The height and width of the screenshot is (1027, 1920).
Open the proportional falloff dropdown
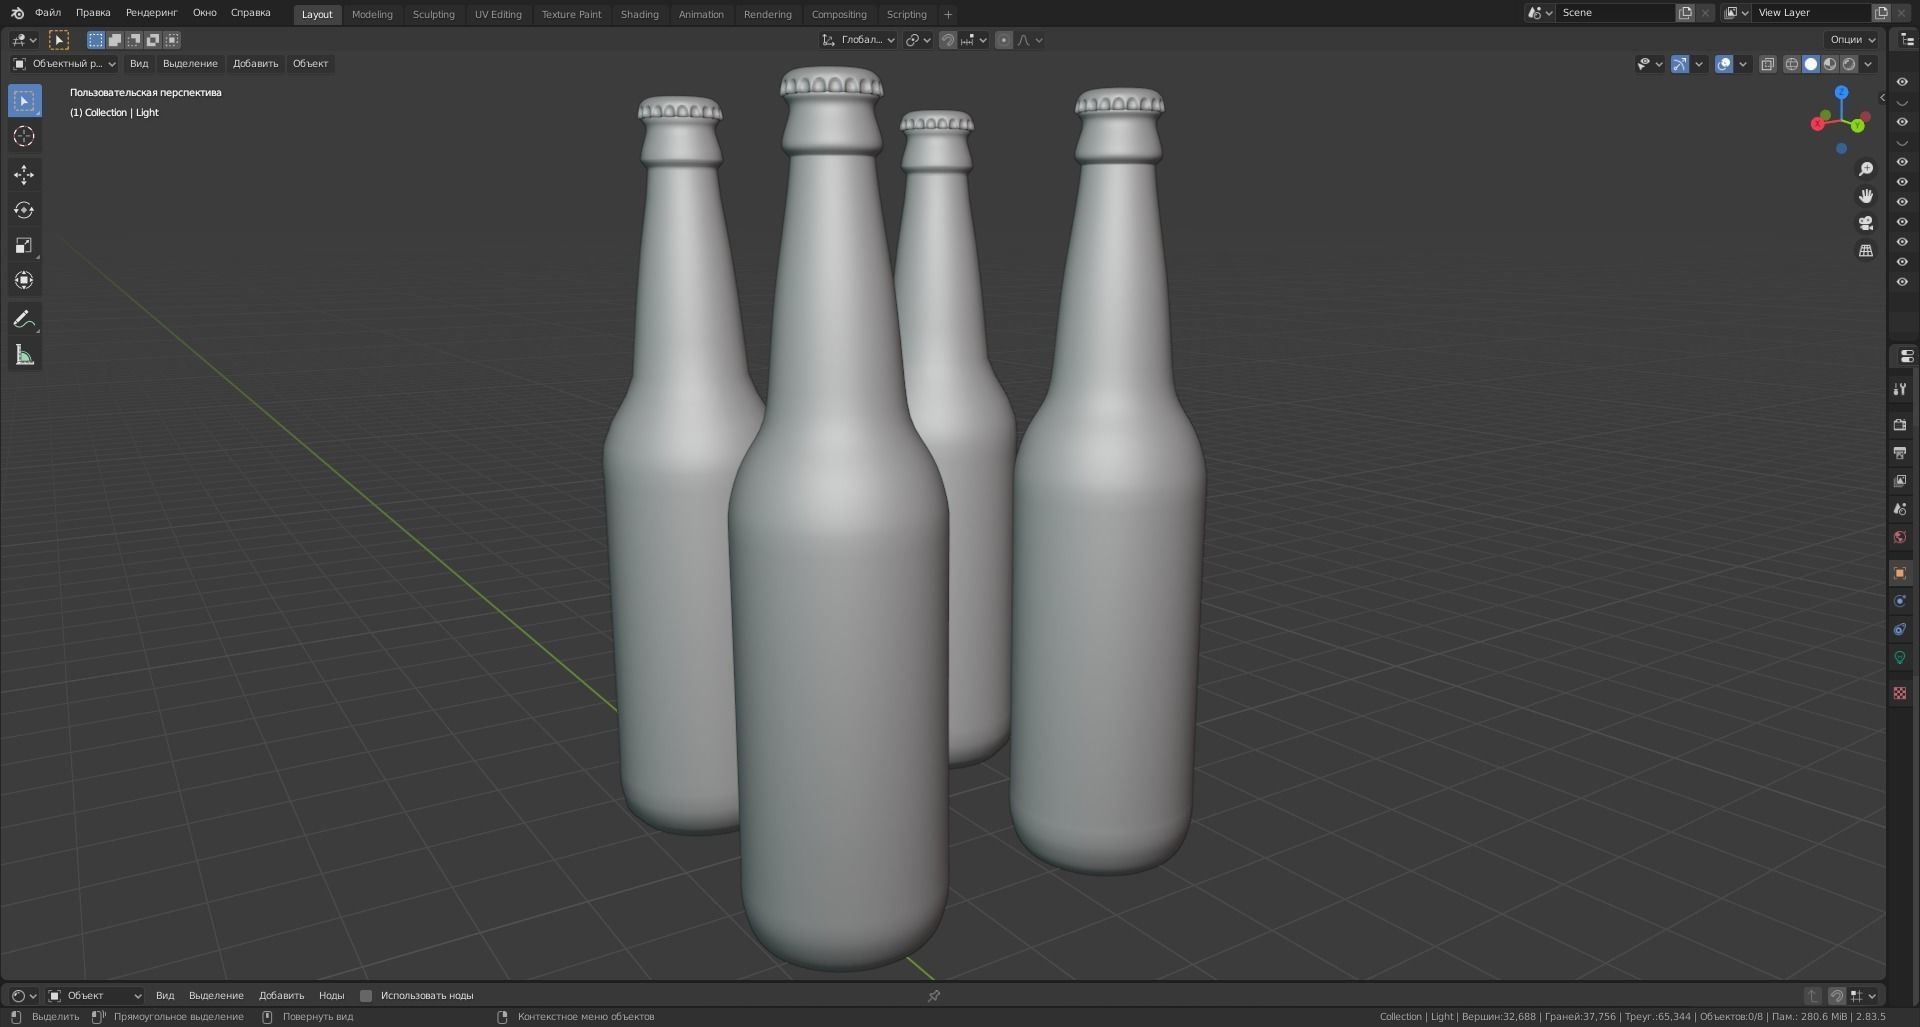pos(1030,40)
